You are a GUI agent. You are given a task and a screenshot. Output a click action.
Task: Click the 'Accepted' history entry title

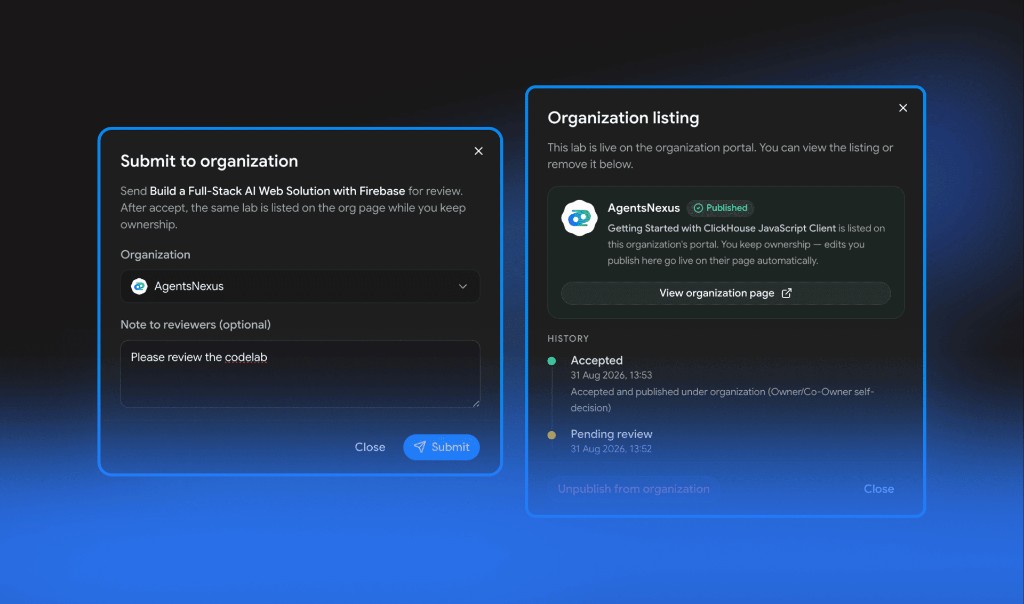pyautogui.click(x=596, y=360)
